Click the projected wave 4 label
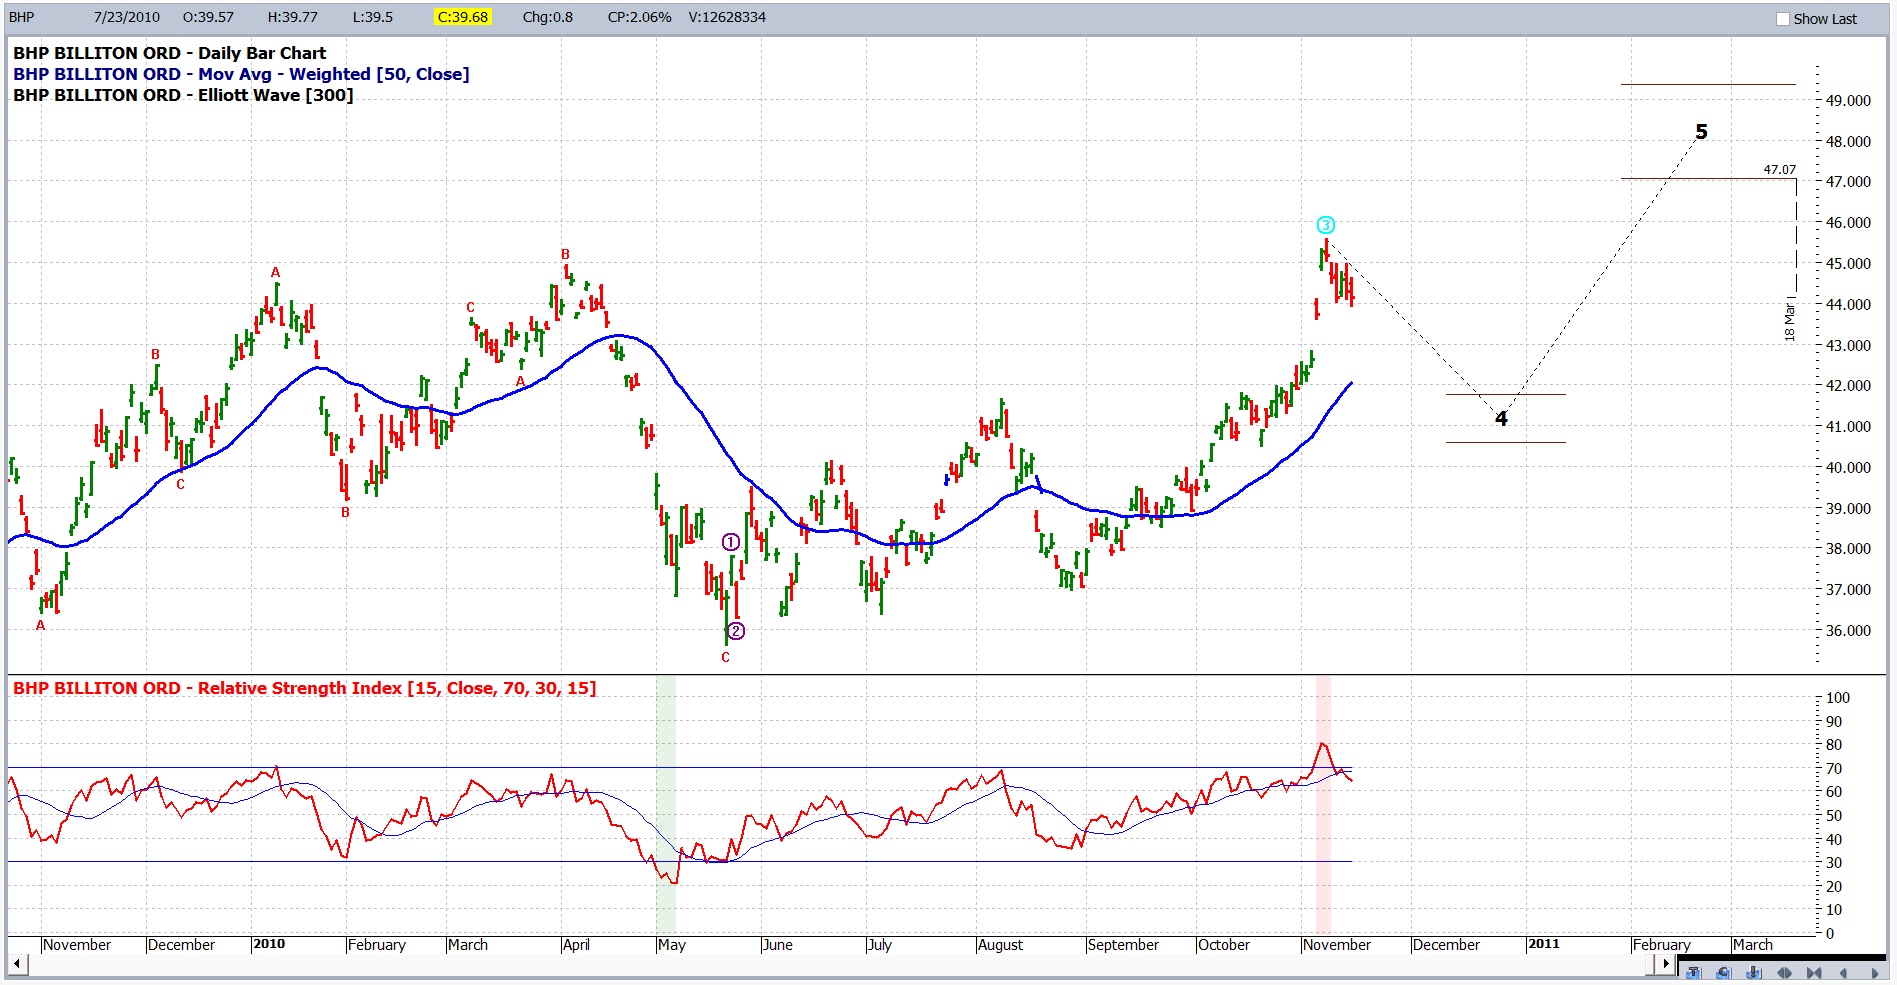 [x=1501, y=418]
